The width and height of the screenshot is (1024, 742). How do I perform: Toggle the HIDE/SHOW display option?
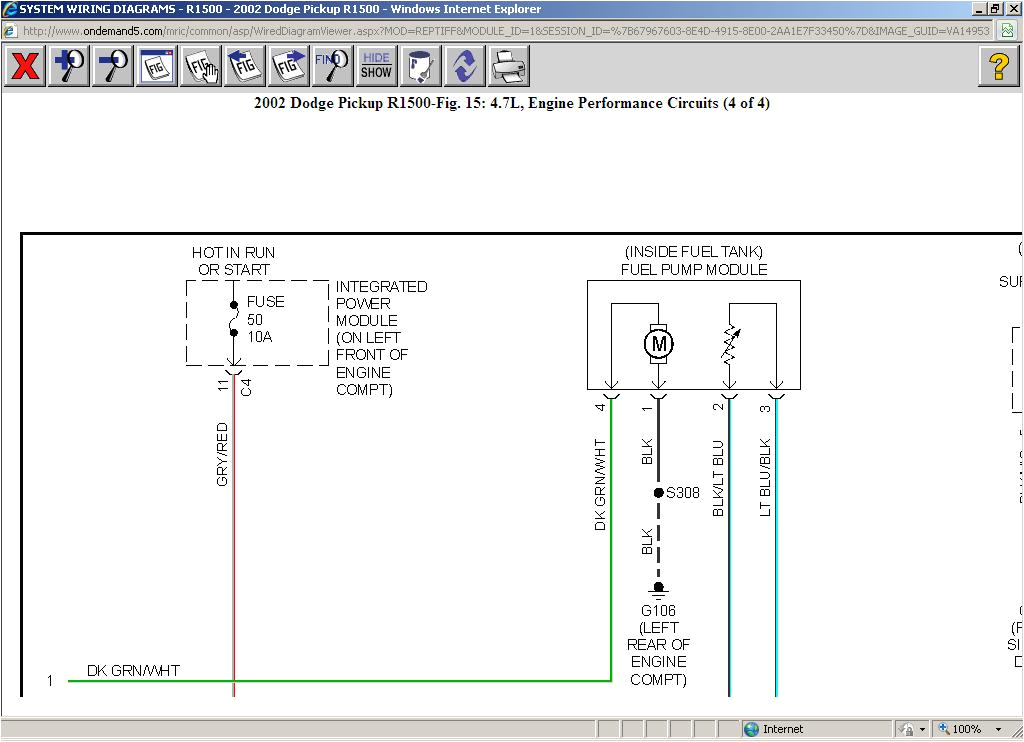(375, 67)
